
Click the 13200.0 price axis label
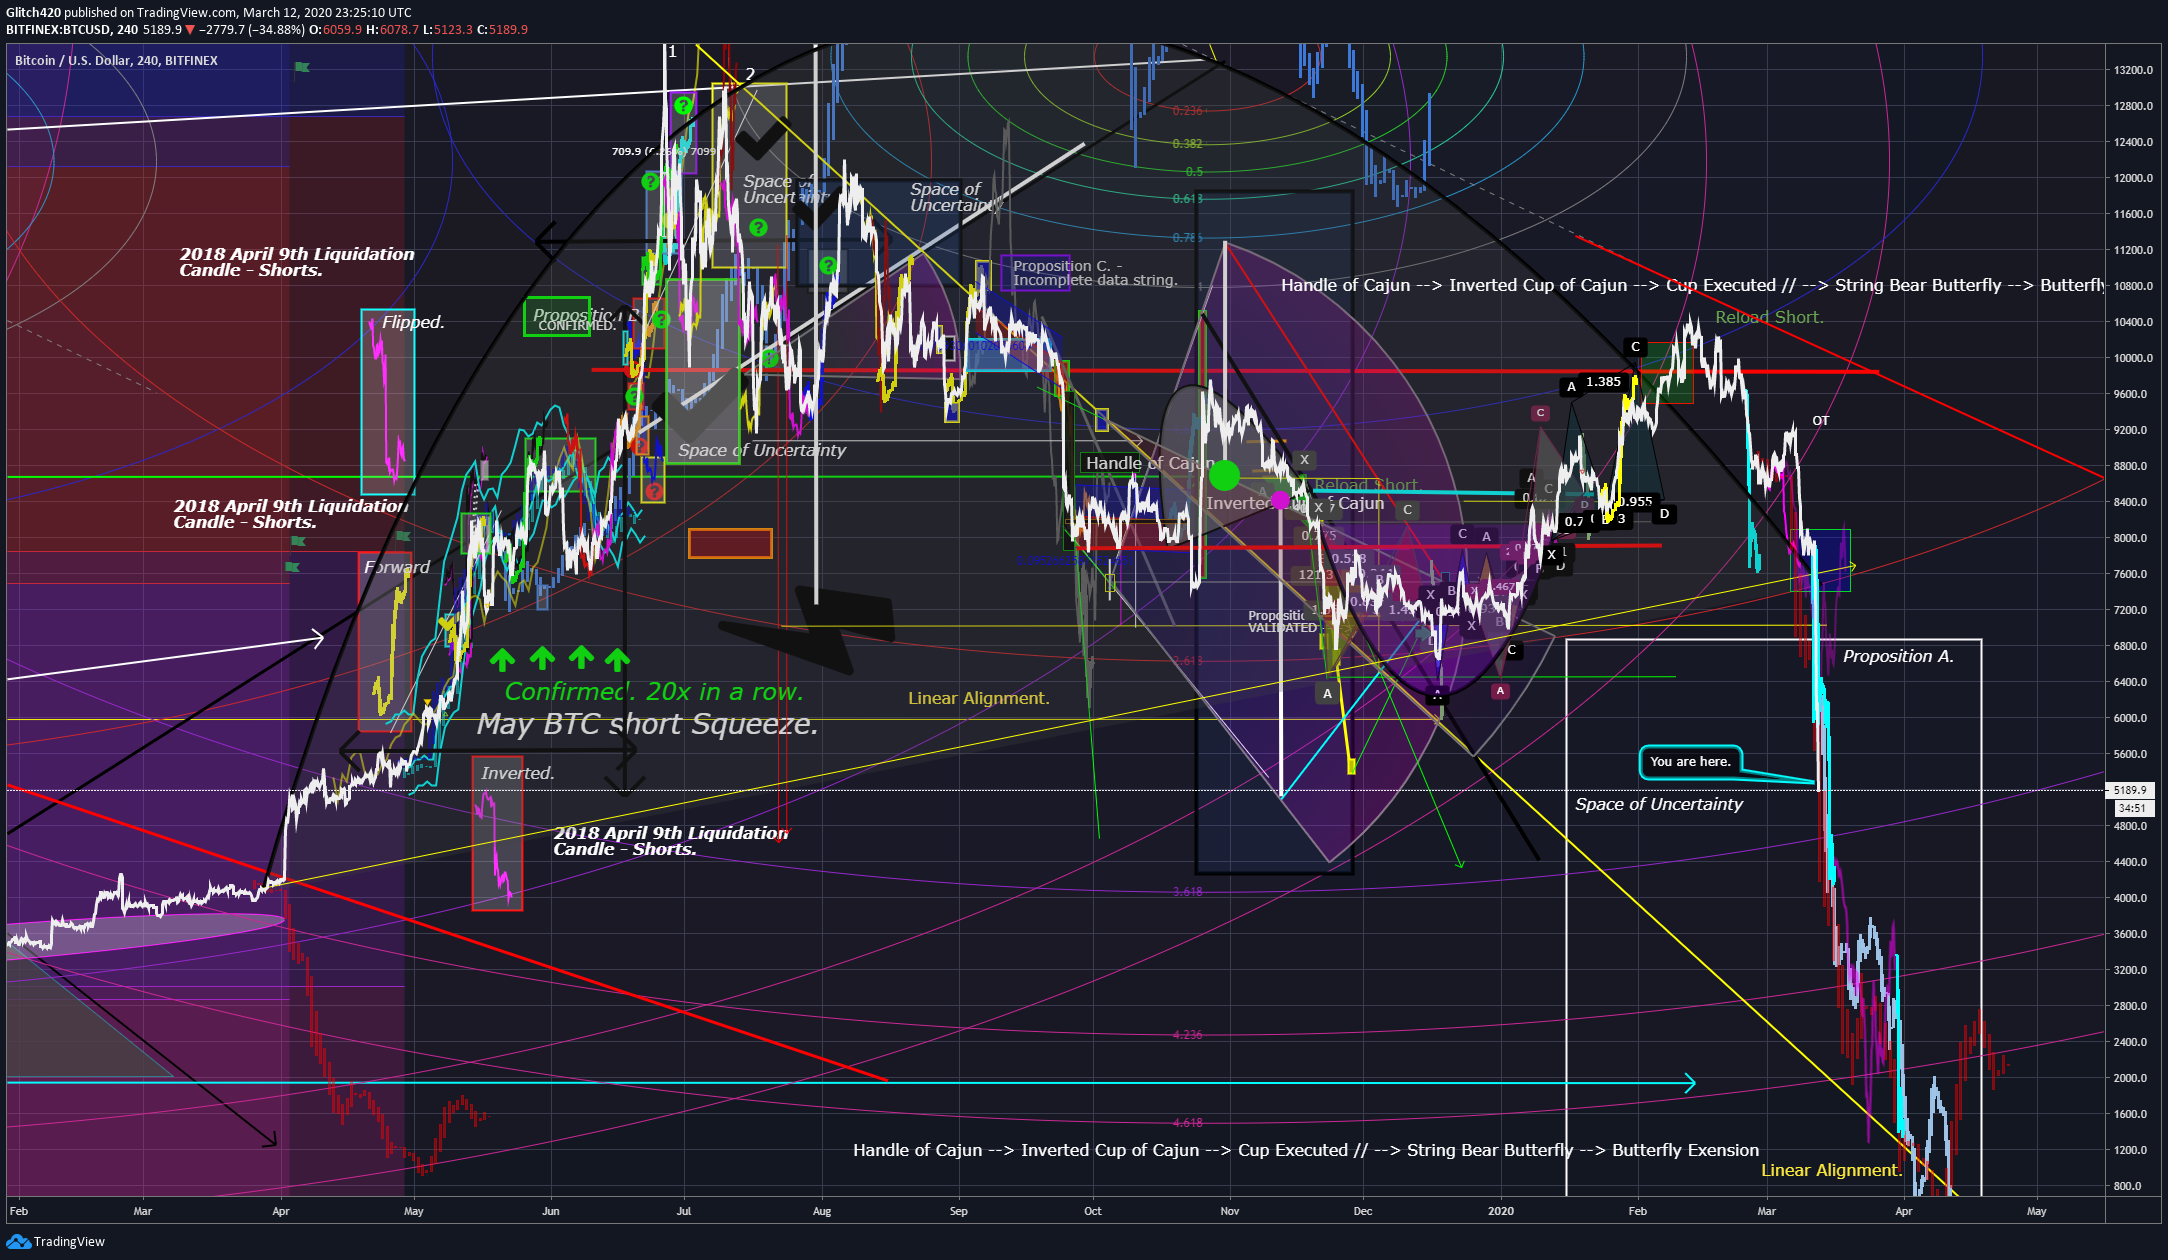point(2133,70)
